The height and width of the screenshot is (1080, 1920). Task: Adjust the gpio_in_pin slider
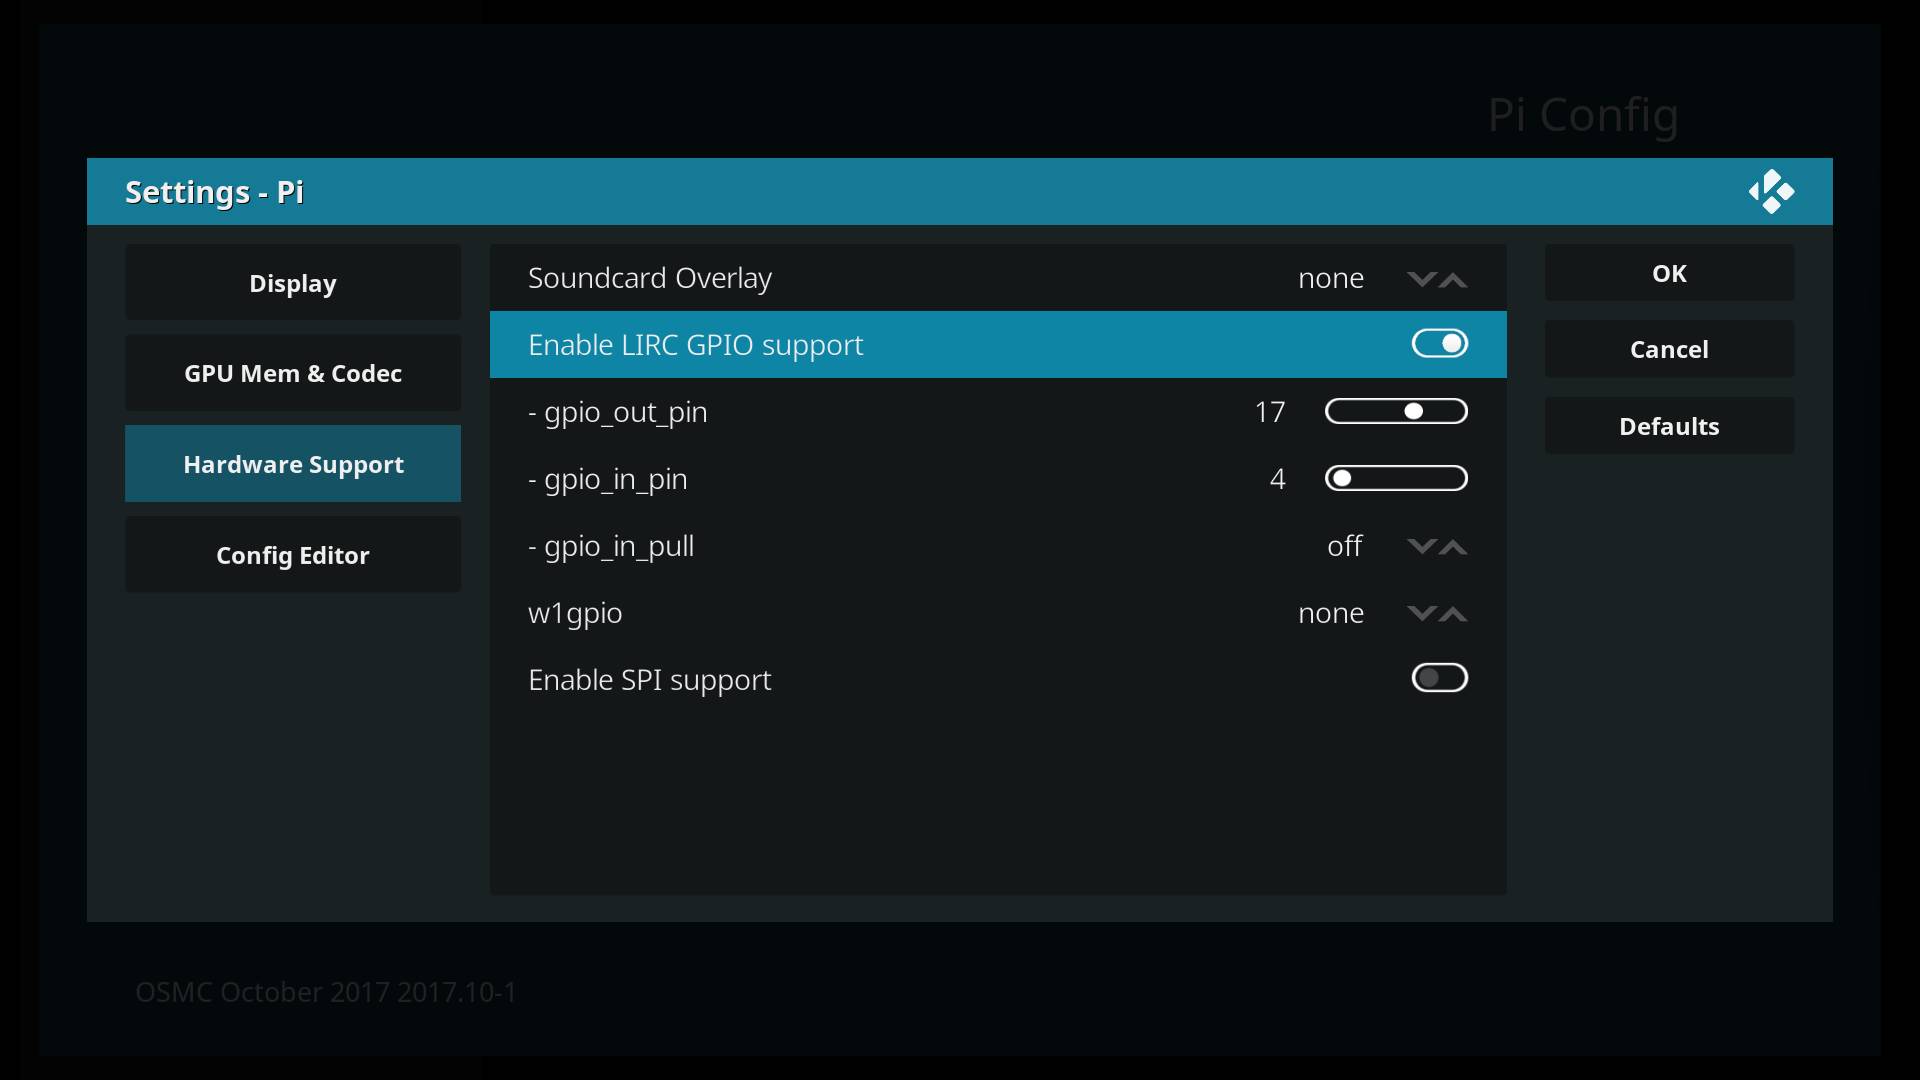(1396, 478)
